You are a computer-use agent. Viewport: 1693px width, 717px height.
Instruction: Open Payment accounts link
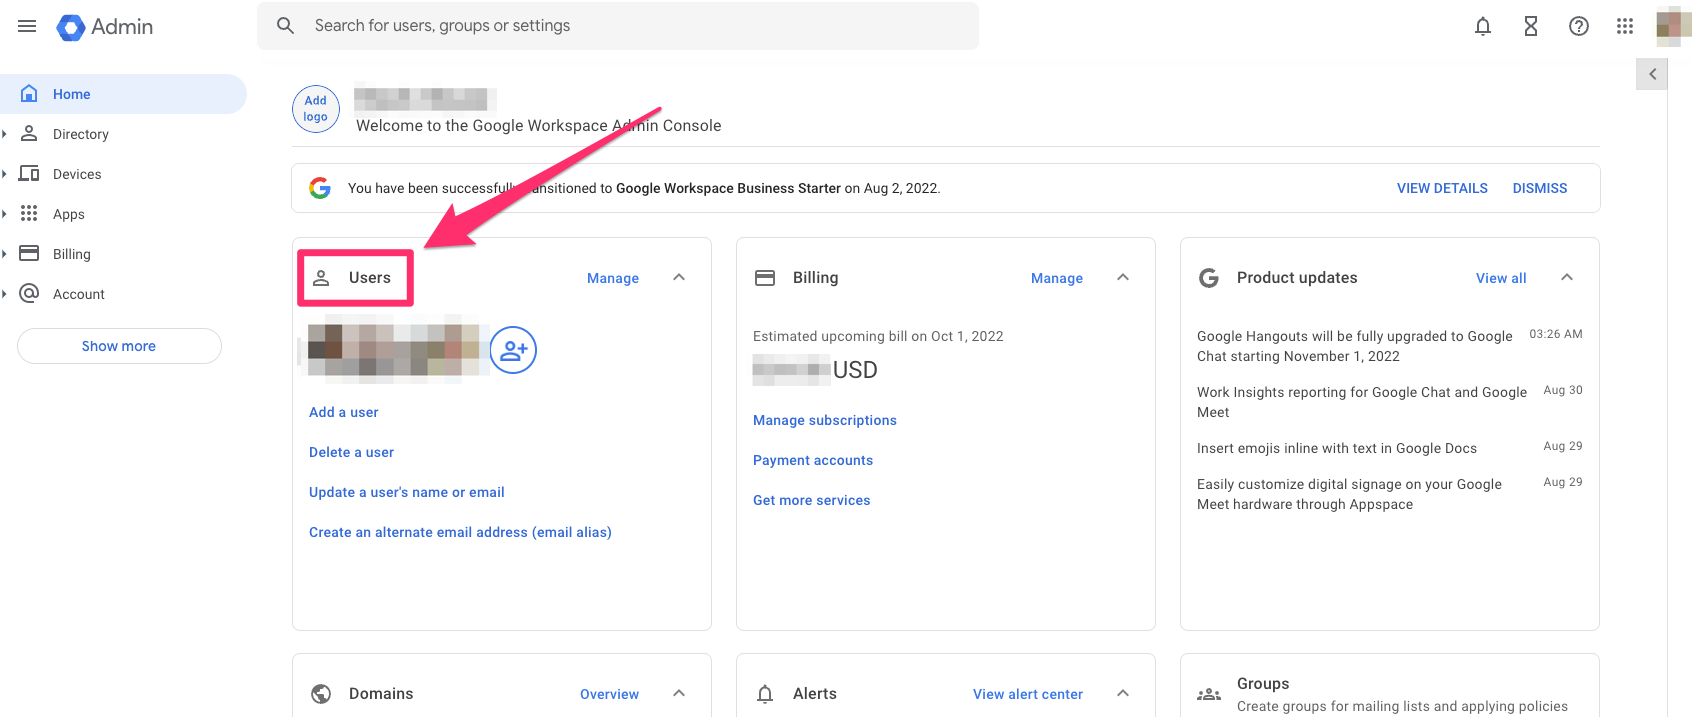tap(813, 460)
